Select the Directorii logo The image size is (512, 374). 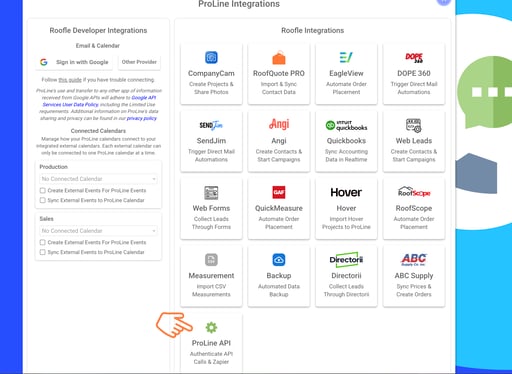point(346,260)
